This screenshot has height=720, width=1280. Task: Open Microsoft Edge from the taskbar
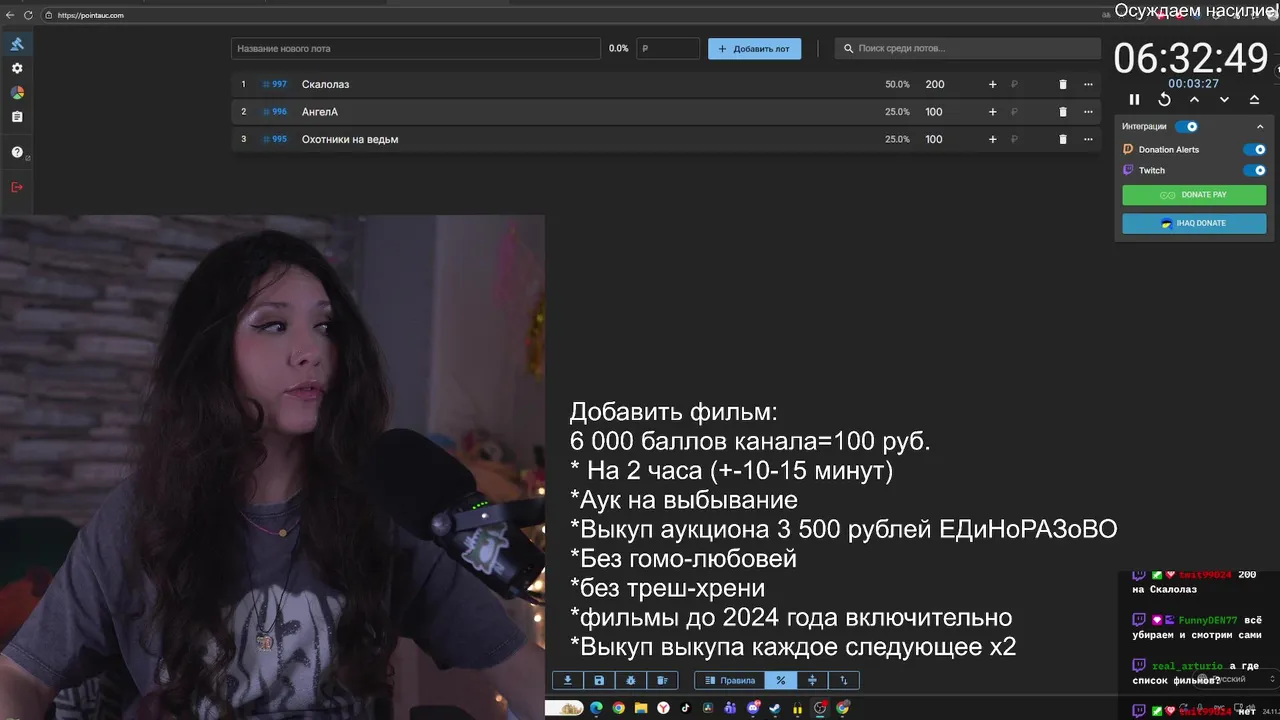[x=596, y=708]
